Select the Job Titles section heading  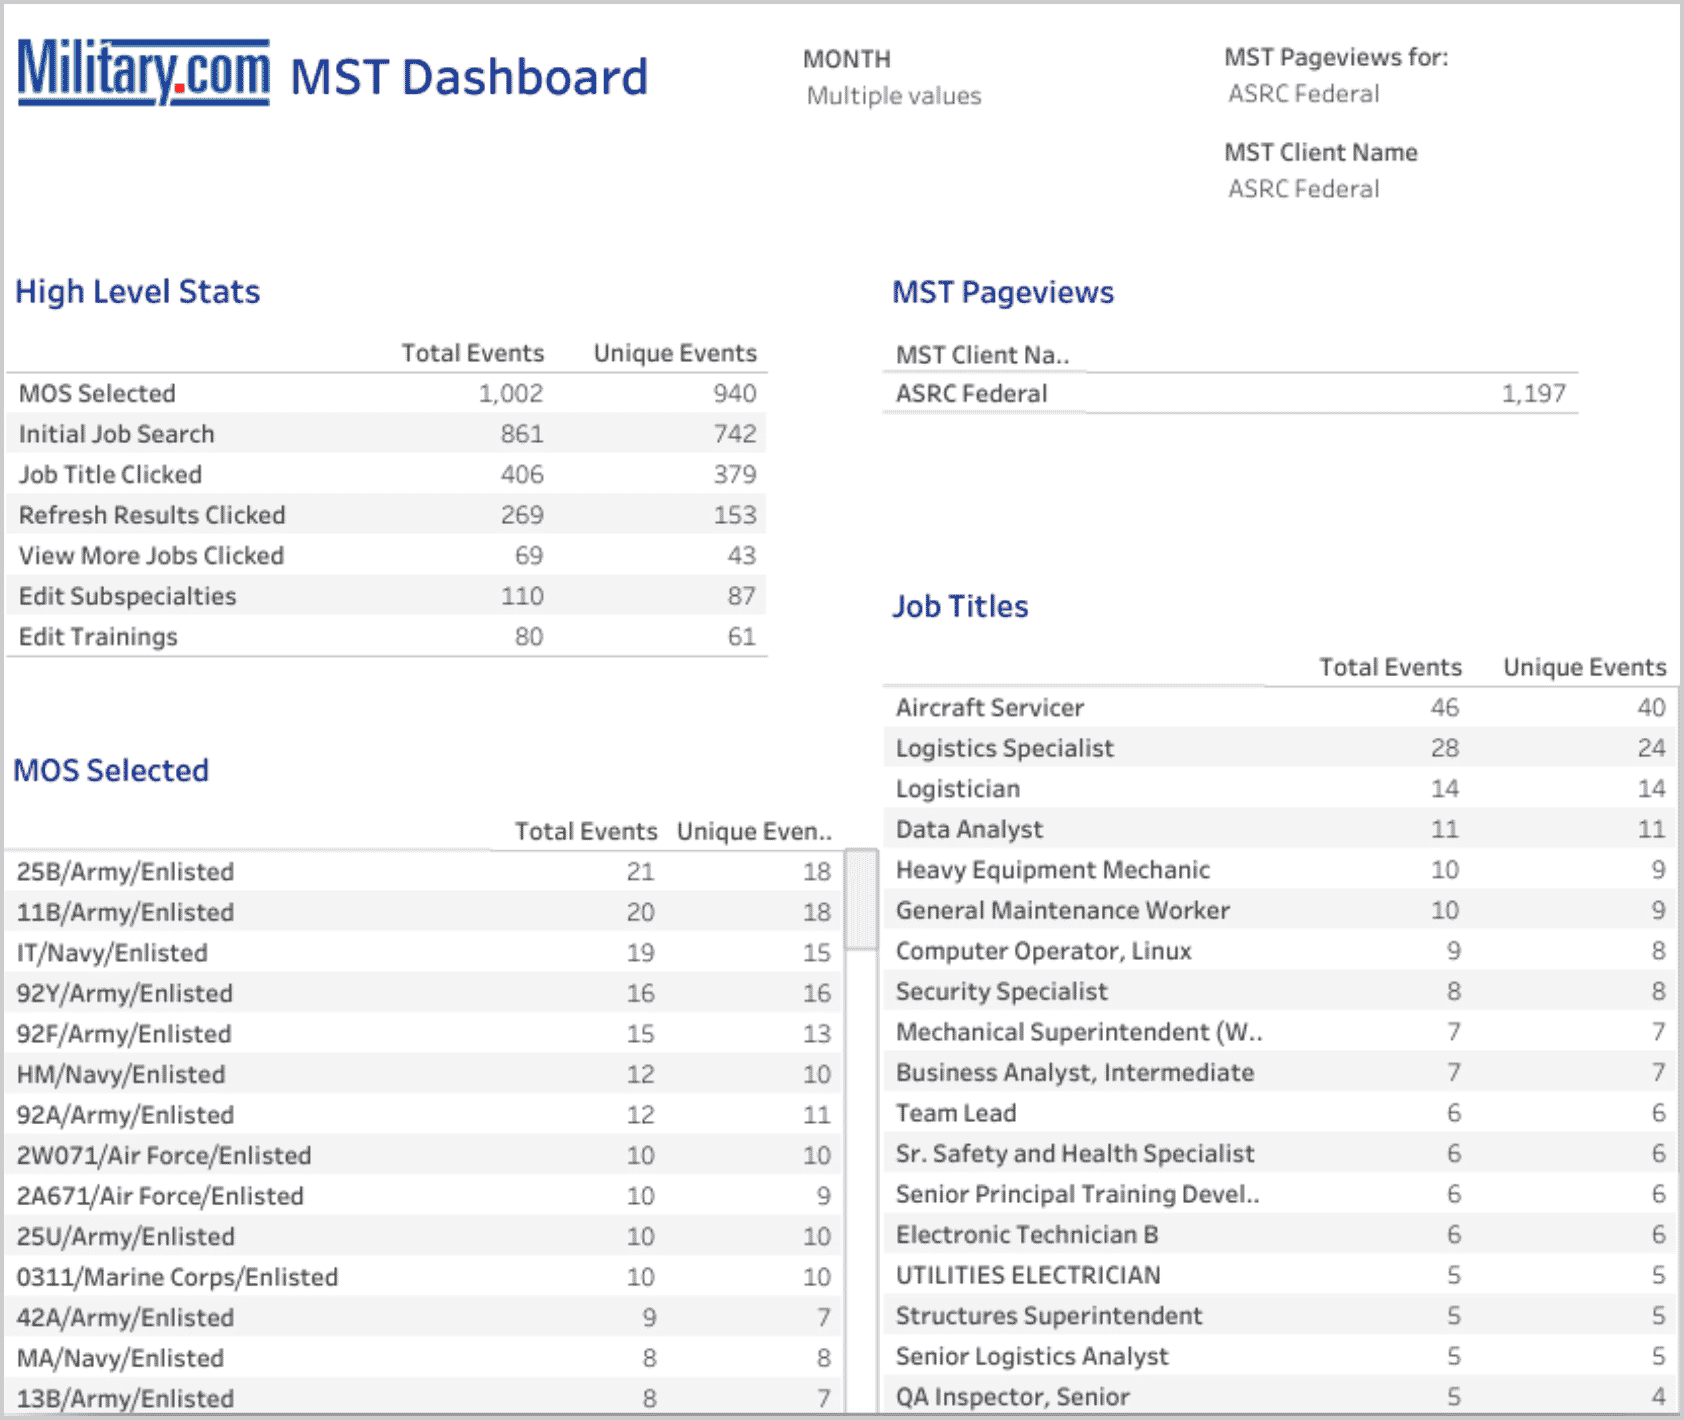960,606
